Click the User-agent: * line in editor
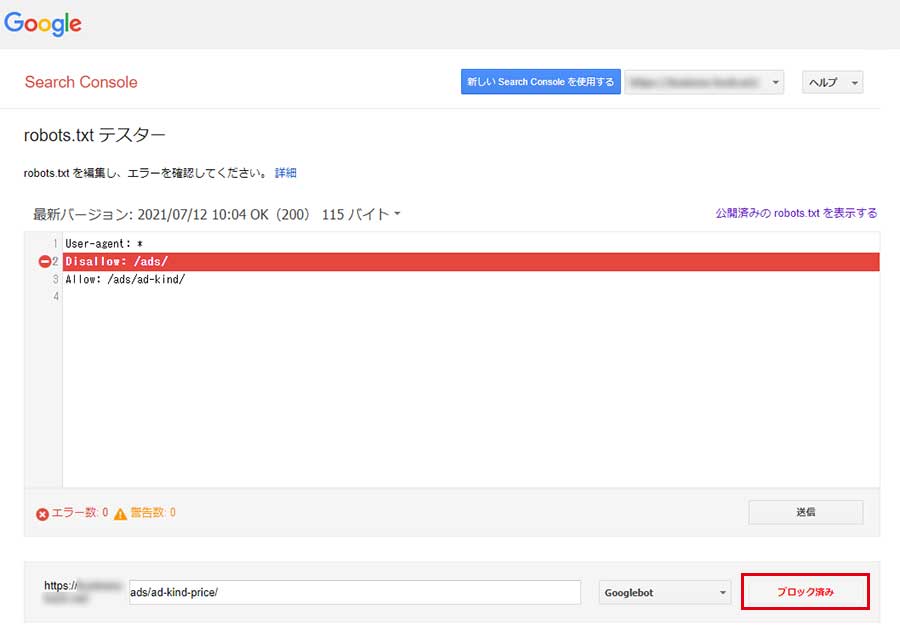Screen dimensions: 900x640 point(104,244)
